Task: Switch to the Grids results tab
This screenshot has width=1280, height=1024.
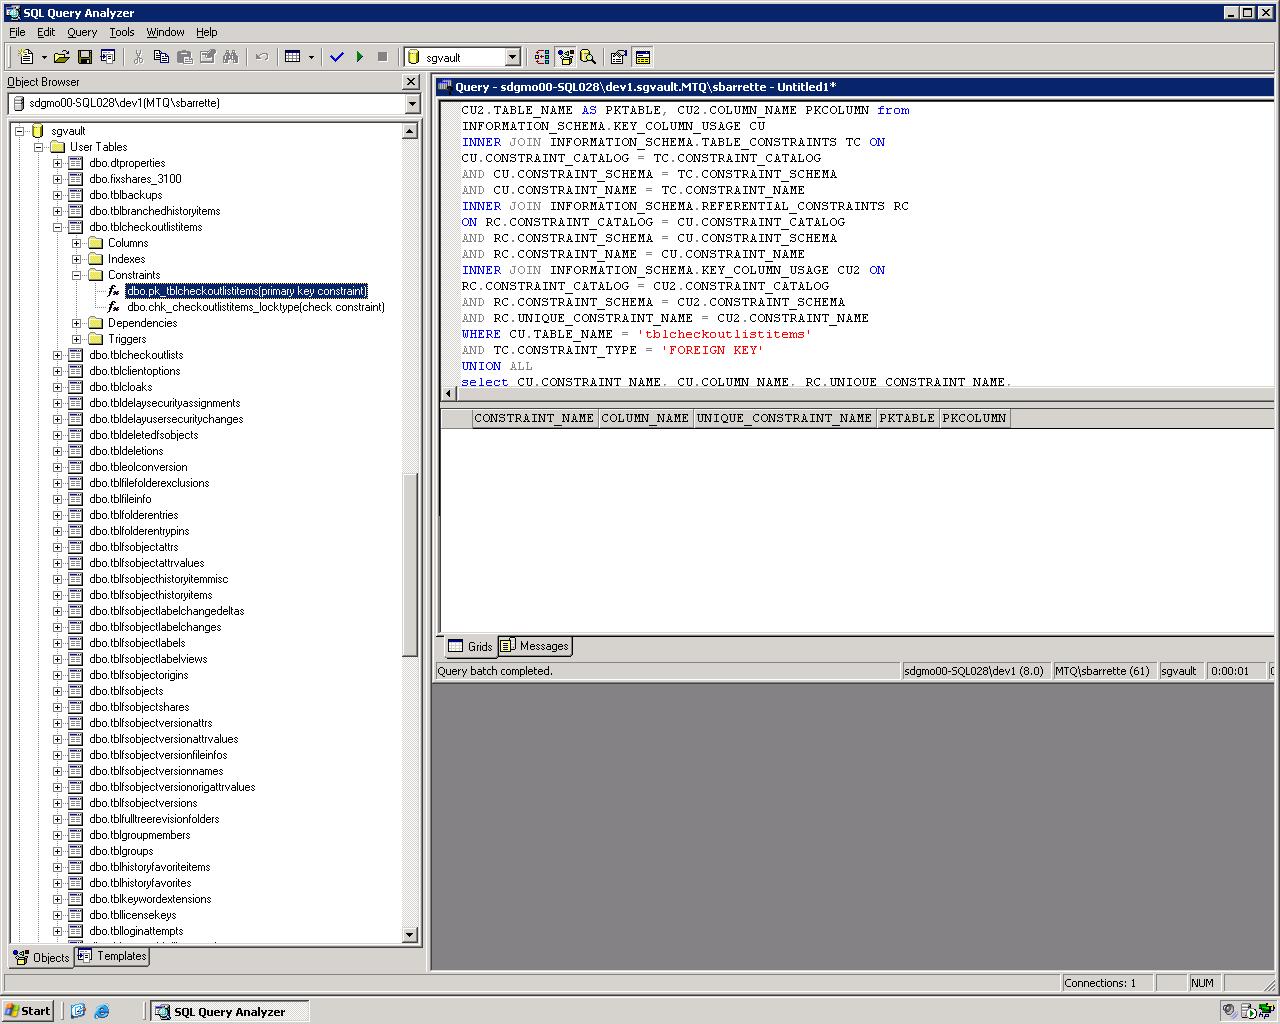Action: pos(470,646)
